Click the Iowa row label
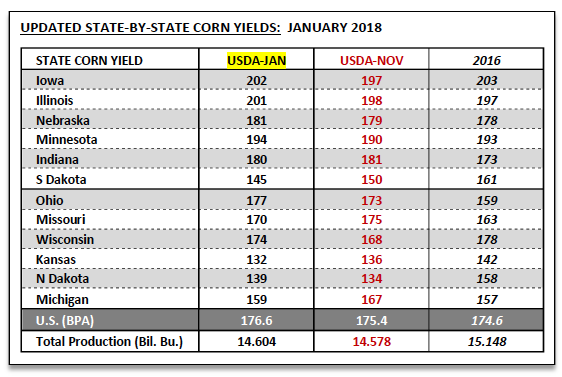 point(50,80)
